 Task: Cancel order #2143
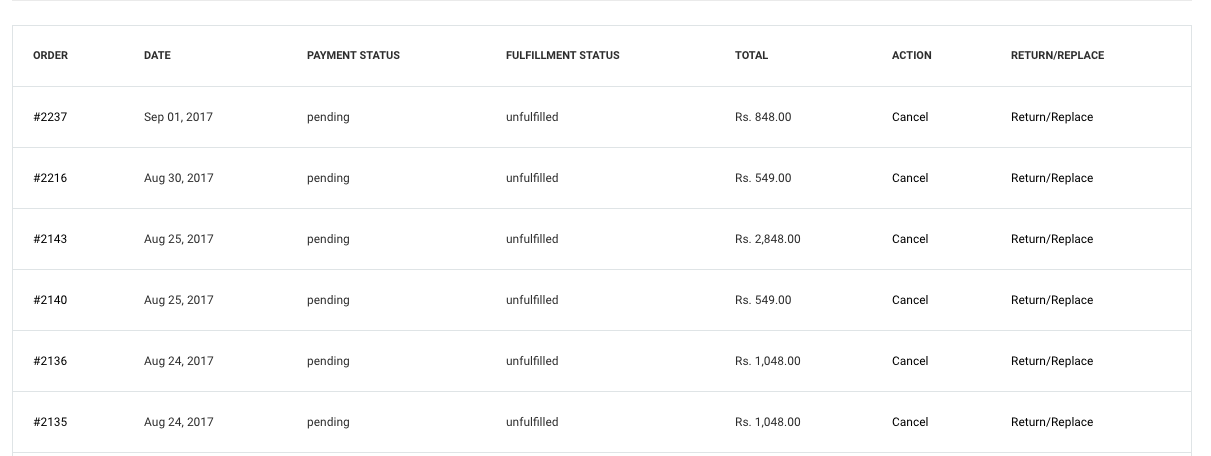point(910,239)
